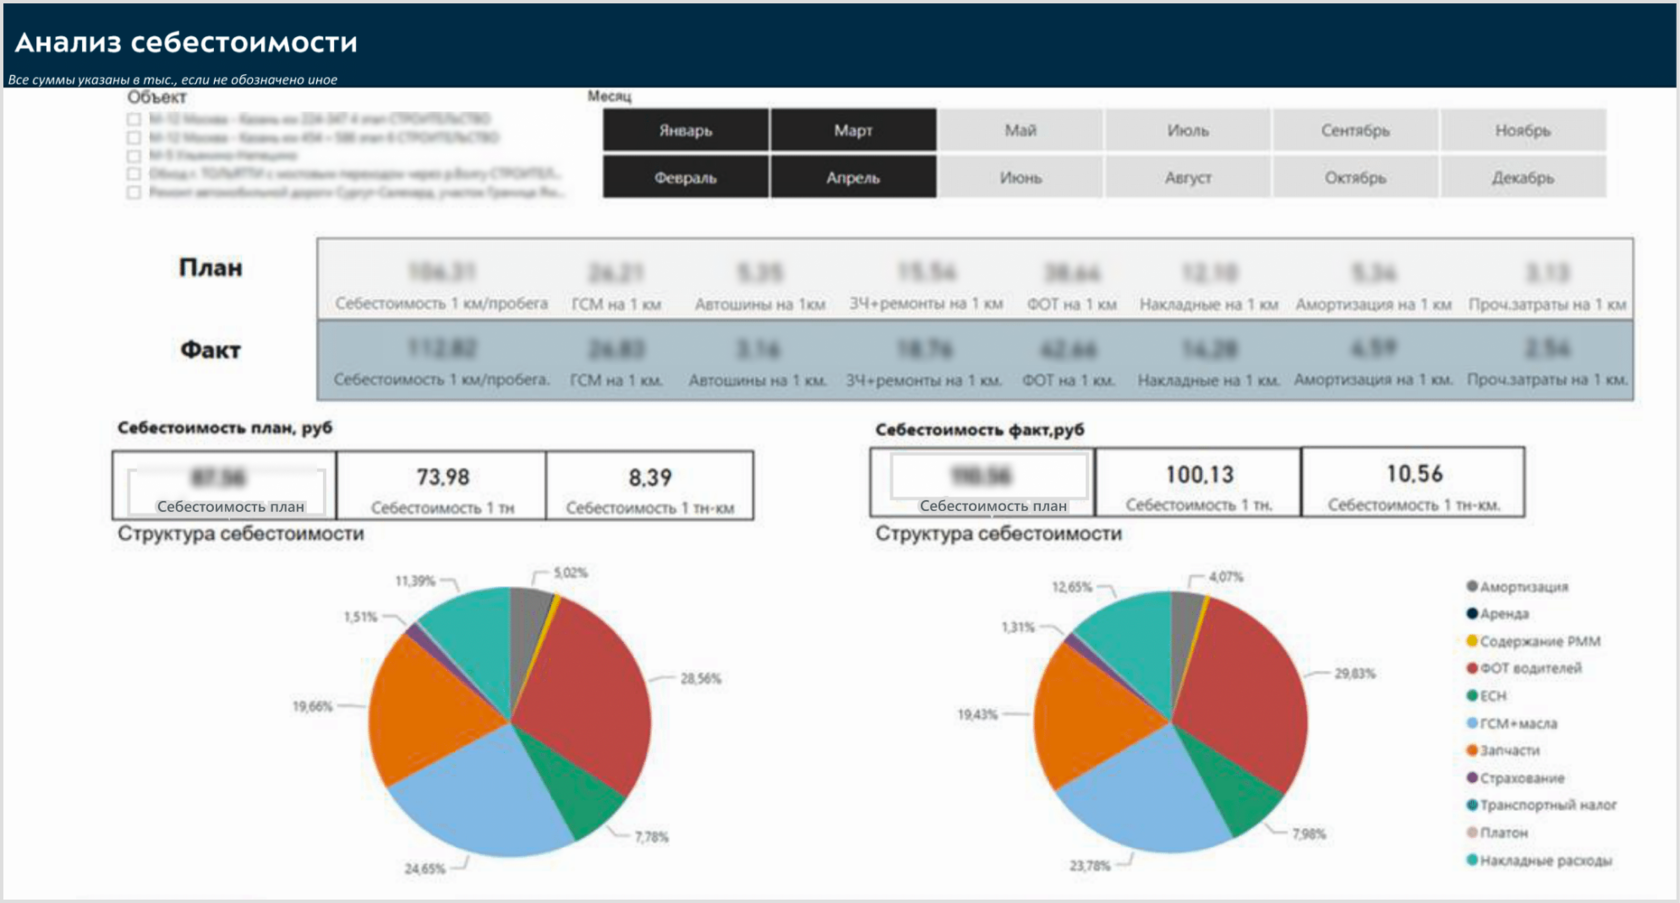
Task: Choose Октябрь in the month slicer
Action: click(1355, 177)
